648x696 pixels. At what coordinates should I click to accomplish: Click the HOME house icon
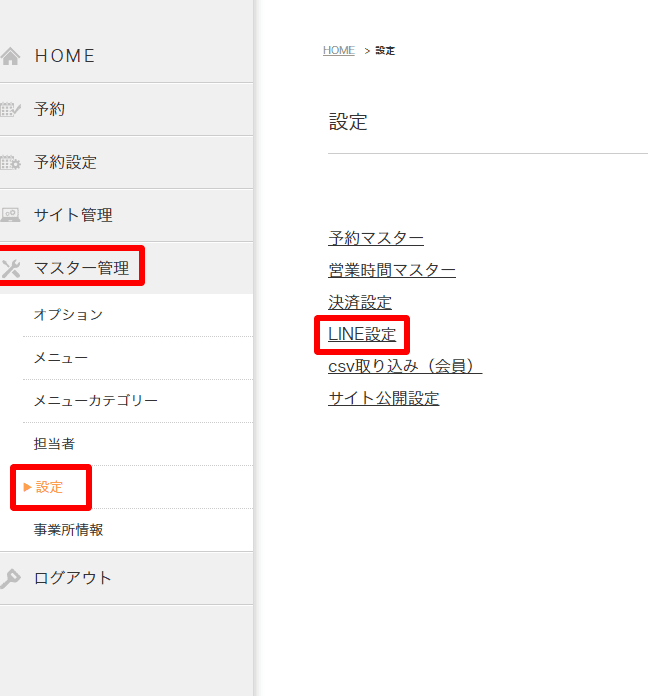pyautogui.click(x=10, y=56)
